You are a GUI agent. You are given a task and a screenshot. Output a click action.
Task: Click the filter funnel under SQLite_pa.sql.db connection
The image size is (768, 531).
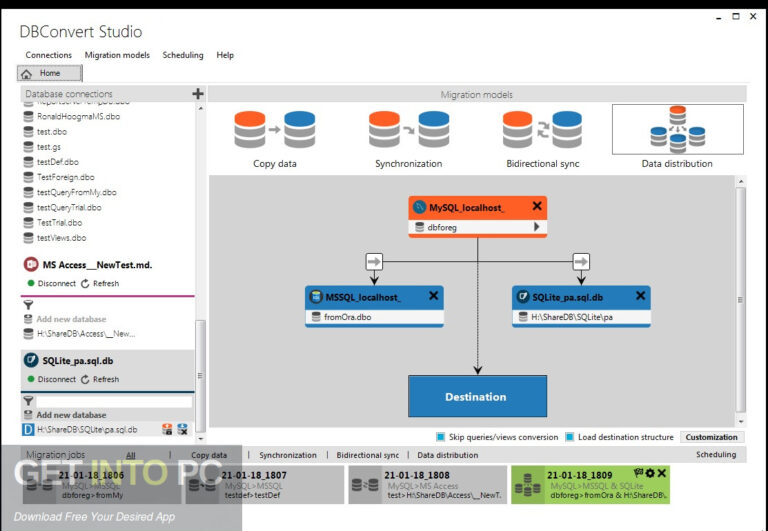(x=28, y=401)
